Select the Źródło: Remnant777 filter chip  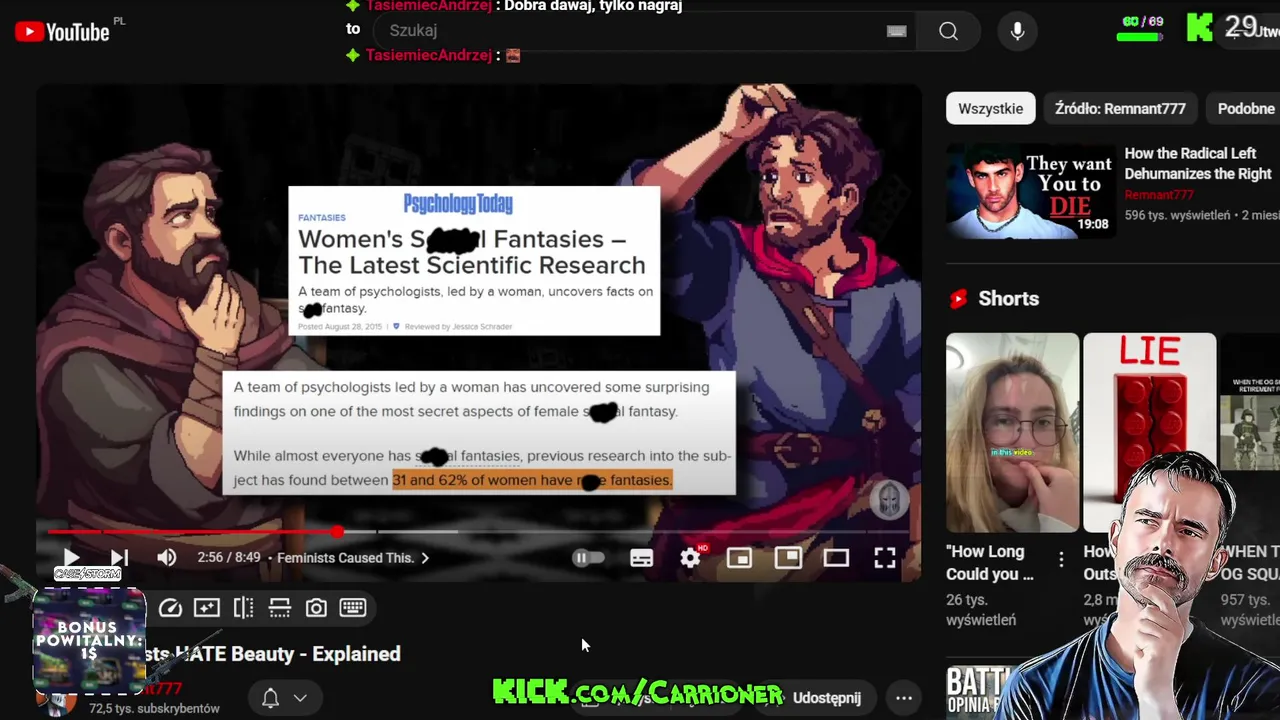coord(1120,108)
